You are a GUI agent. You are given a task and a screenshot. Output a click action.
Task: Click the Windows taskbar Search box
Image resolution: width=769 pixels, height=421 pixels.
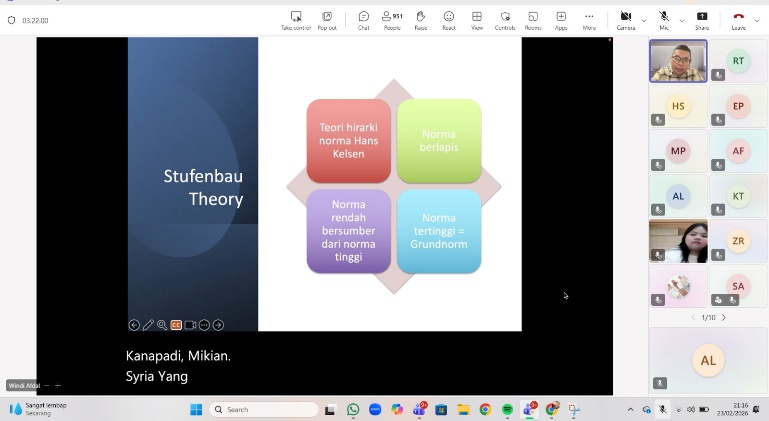pos(264,409)
